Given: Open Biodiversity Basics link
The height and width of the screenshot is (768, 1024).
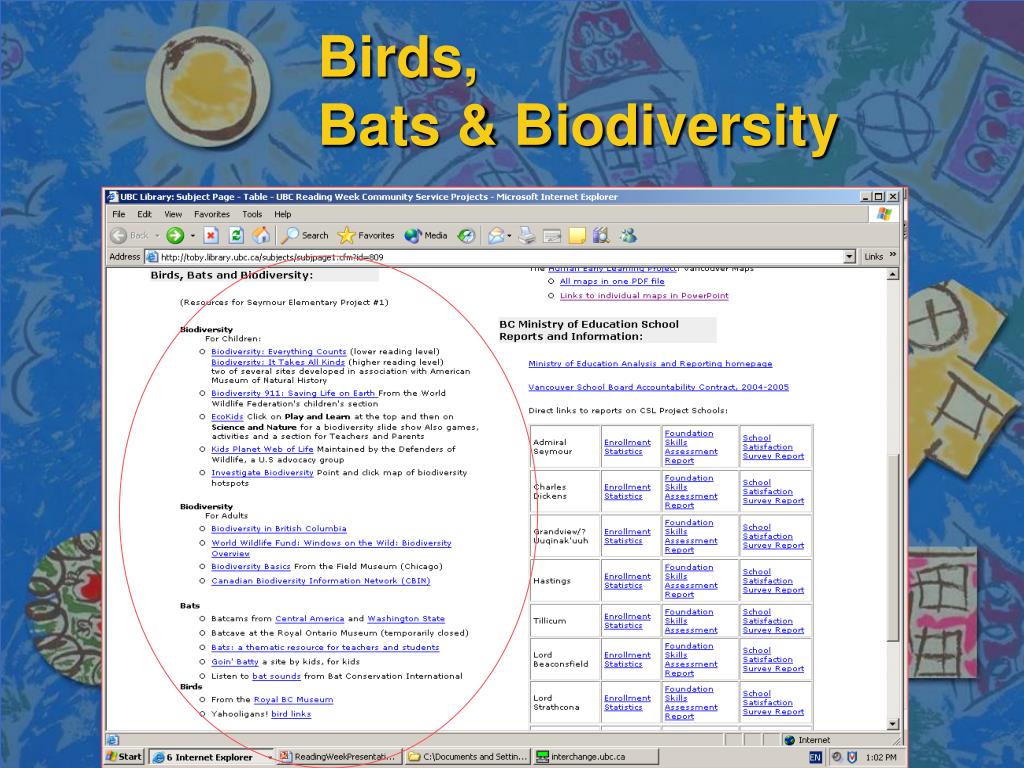Looking at the screenshot, I should [251, 567].
